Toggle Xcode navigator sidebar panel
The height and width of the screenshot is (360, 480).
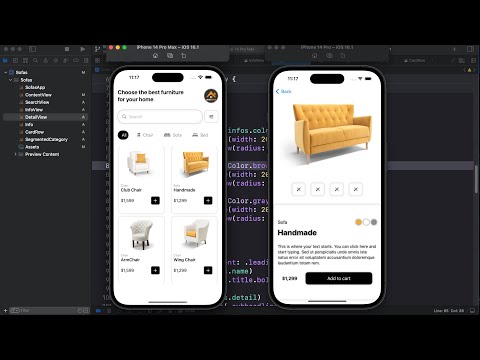click(32, 49)
